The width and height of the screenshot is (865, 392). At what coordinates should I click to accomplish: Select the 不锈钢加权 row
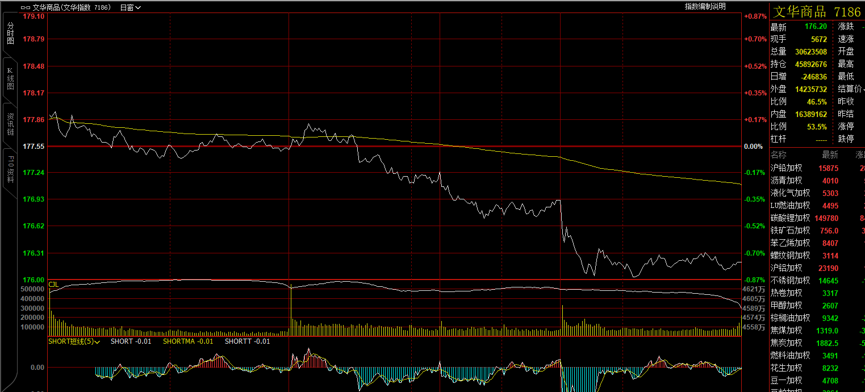click(x=818, y=281)
